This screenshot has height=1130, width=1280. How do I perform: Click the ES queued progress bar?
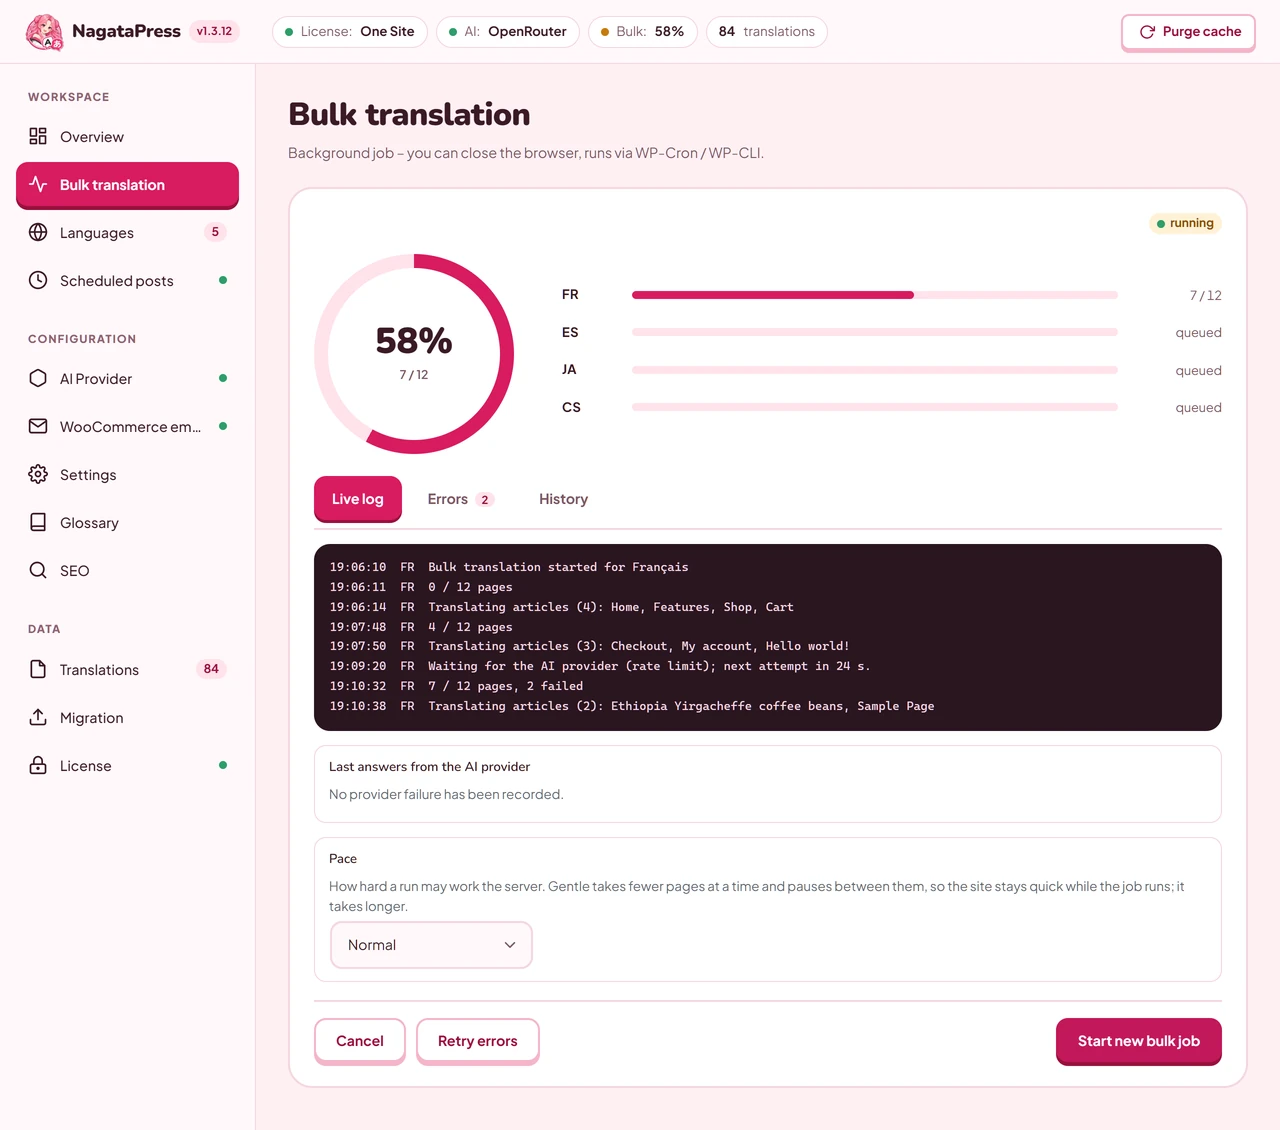[875, 332]
